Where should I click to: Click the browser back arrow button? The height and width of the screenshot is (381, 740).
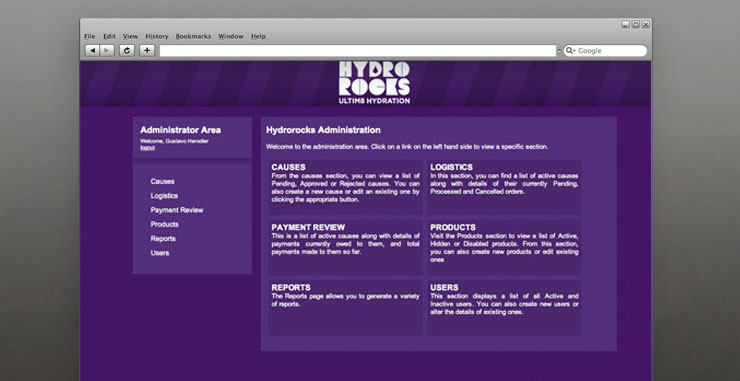pos(92,51)
